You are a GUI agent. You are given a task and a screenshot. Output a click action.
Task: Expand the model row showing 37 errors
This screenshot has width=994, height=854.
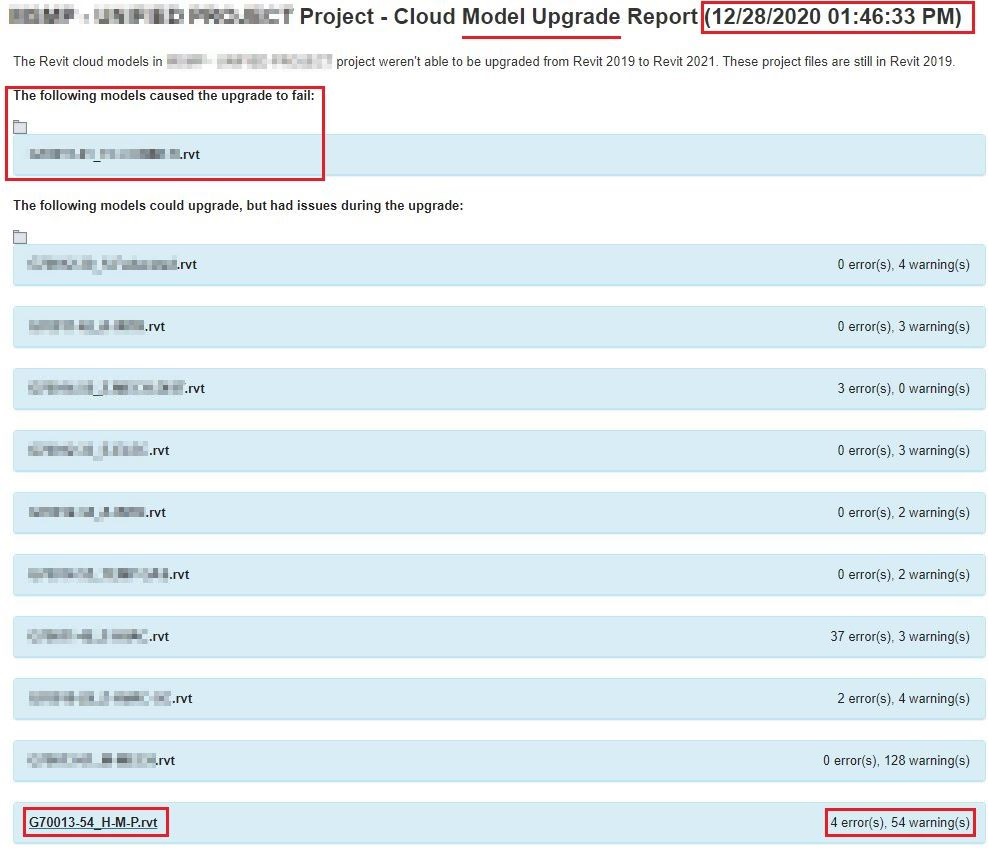[497, 636]
